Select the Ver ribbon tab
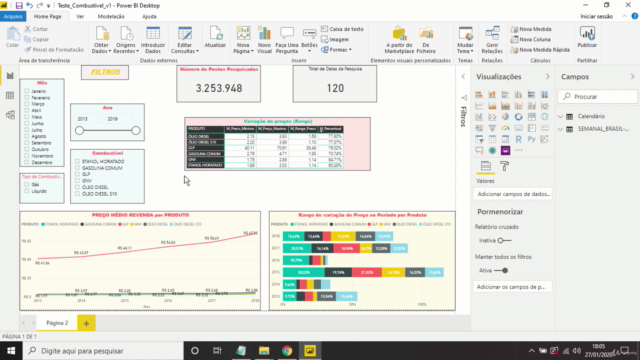 click(x=80, y=16)
